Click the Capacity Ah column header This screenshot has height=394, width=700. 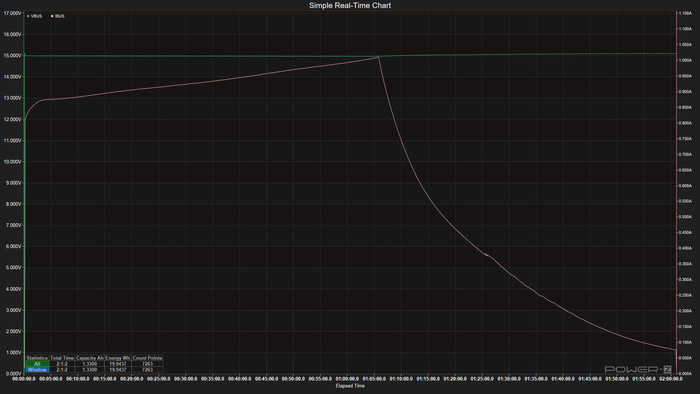tap(89, 358)
